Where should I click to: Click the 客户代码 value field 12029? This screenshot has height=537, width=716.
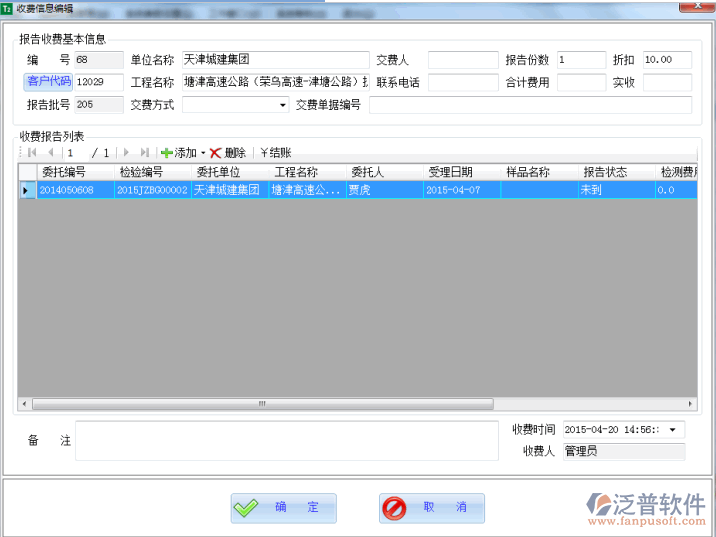coord(99,82)
